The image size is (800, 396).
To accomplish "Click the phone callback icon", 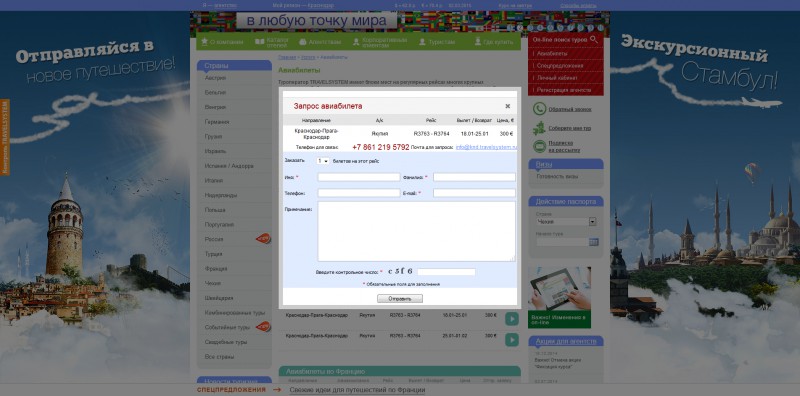I will tap(539, 109).
